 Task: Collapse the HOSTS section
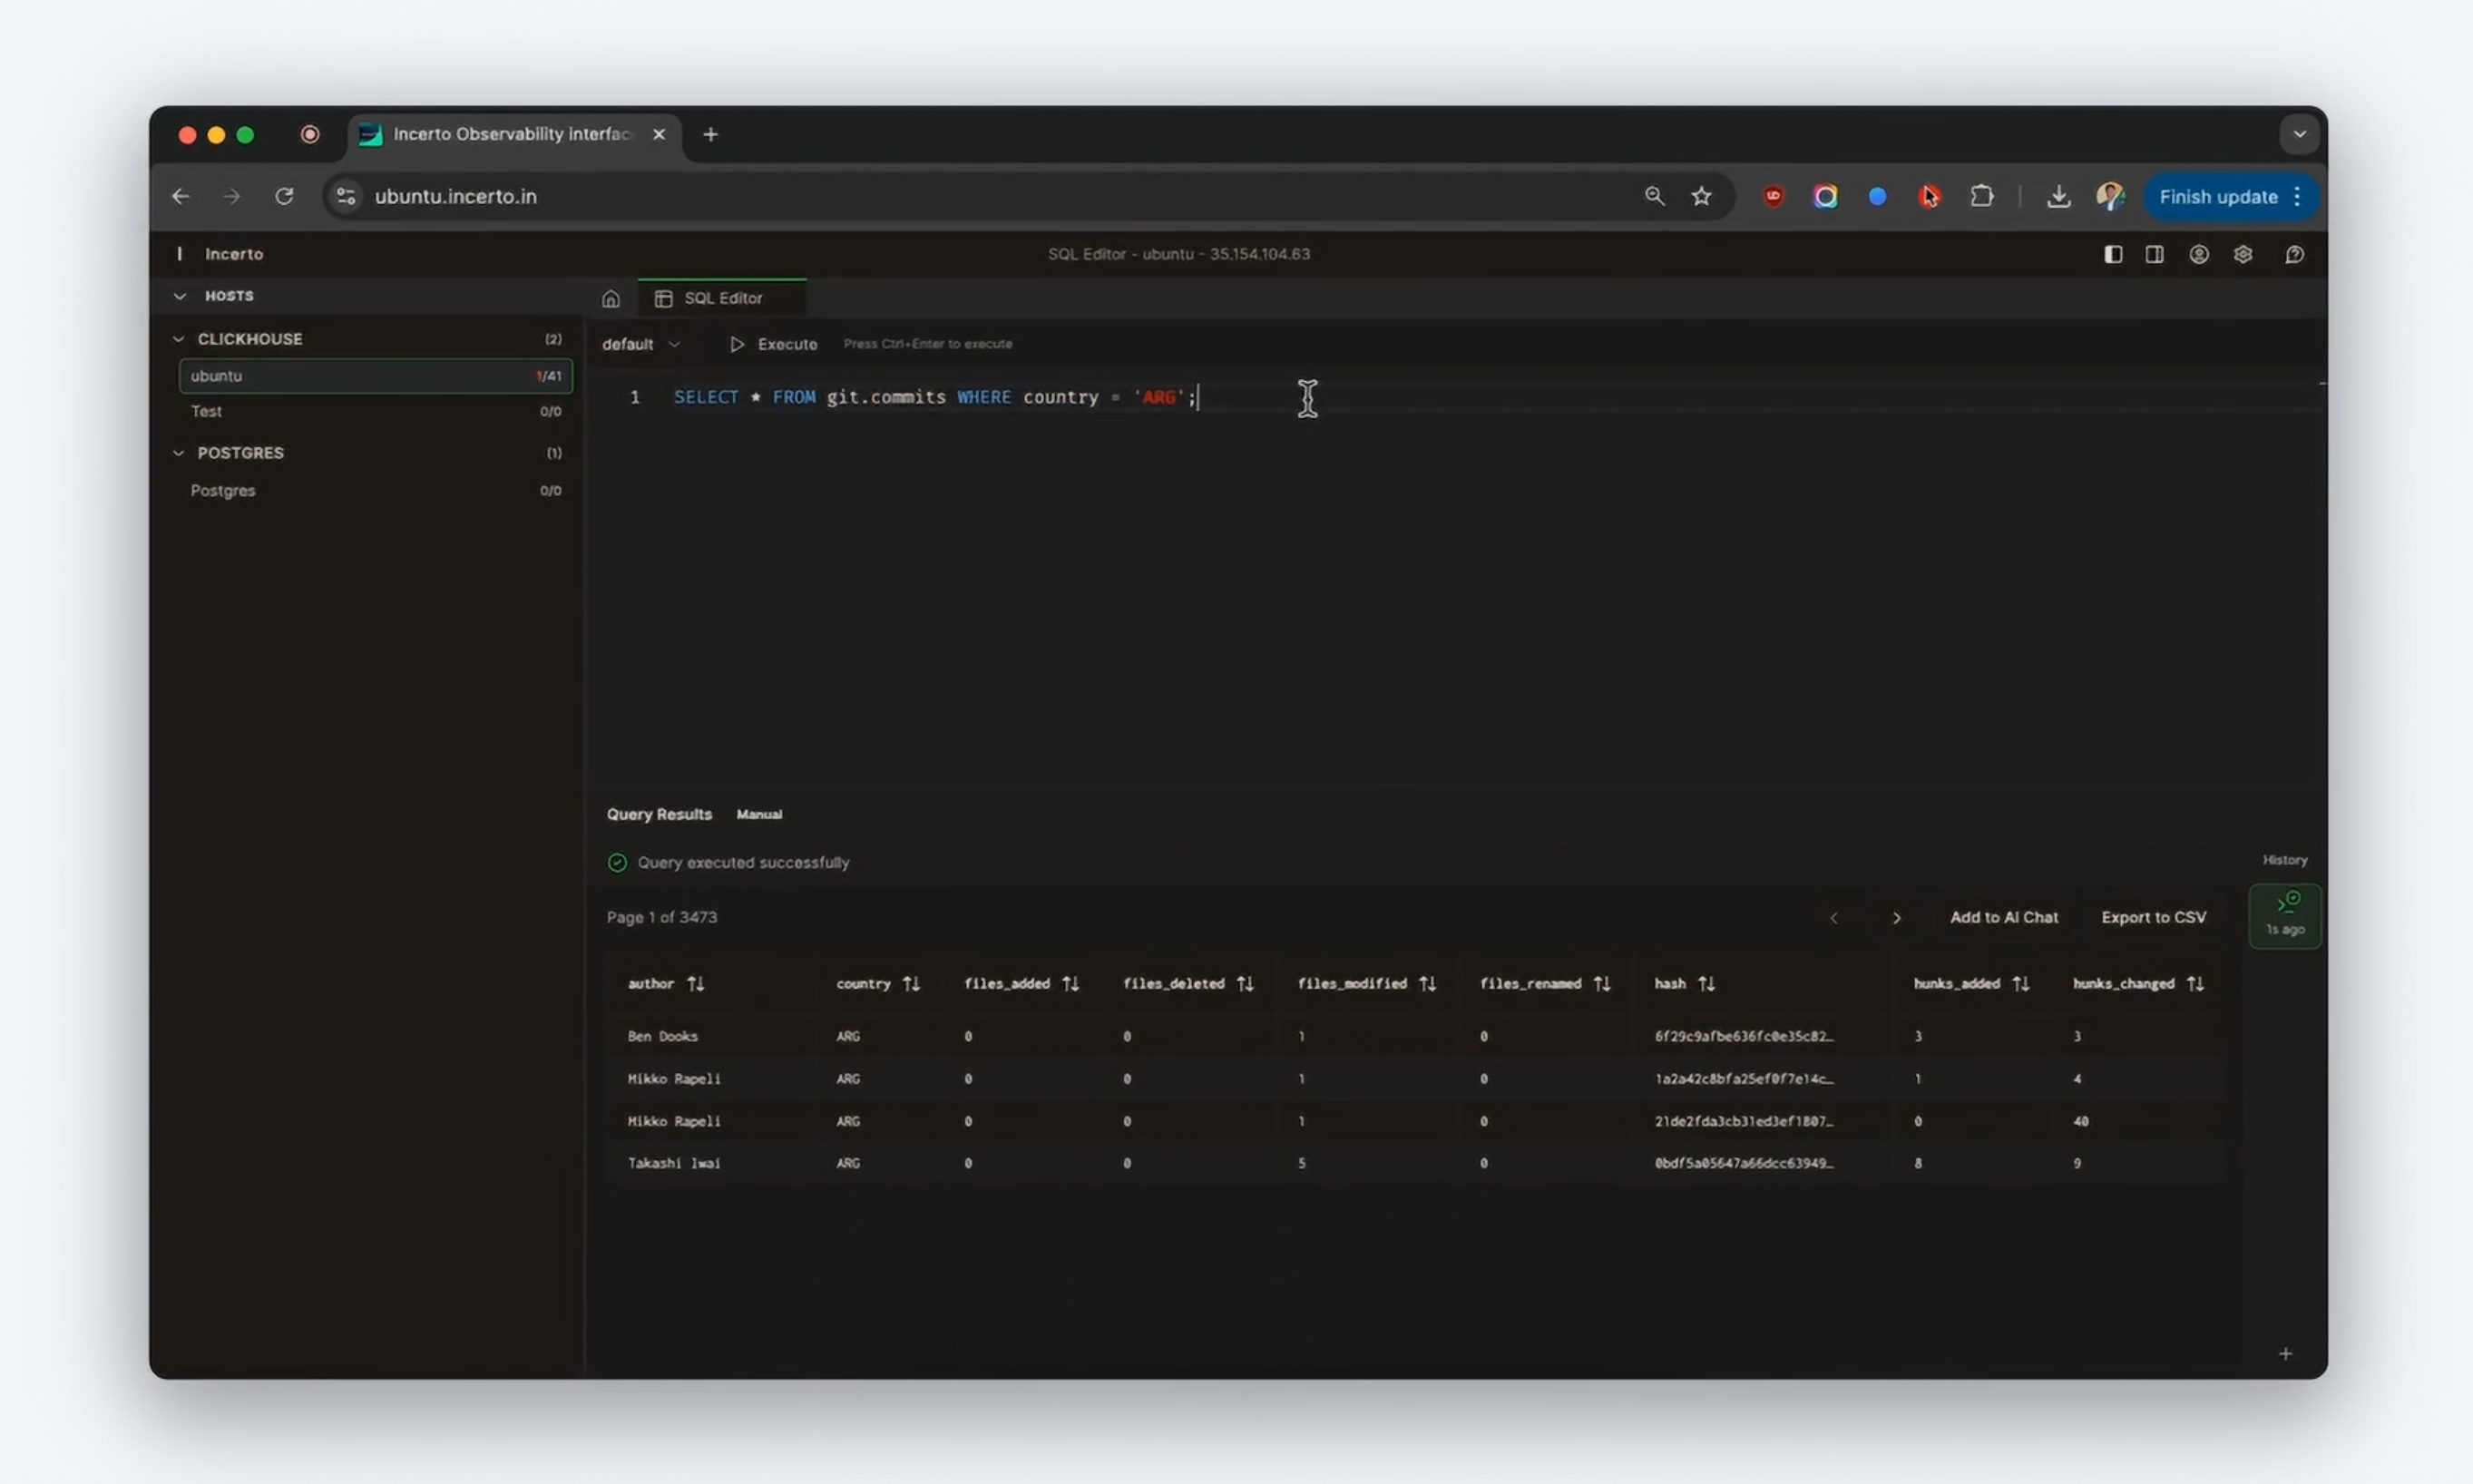(x=180, y=296)
